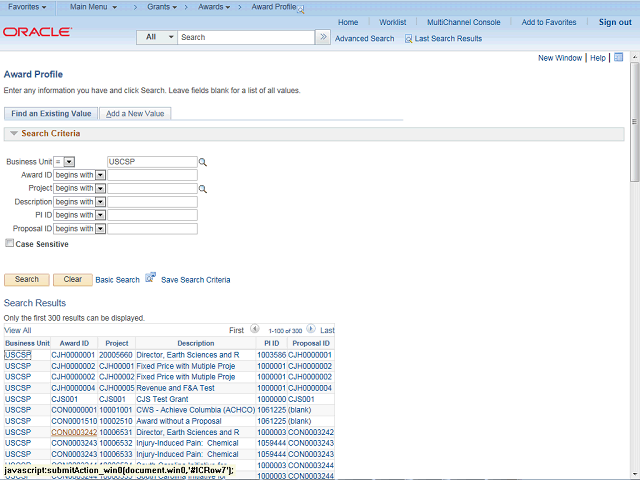
Task: Sort by Award ID column header
Action: tap(74, 343)
